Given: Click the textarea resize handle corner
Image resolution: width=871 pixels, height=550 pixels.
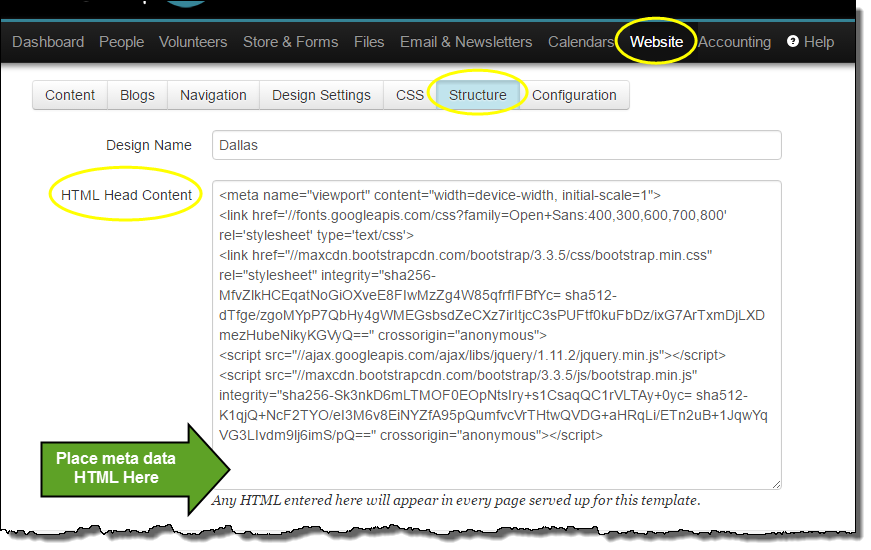Looking at the screenshot, I should [776, 484].
